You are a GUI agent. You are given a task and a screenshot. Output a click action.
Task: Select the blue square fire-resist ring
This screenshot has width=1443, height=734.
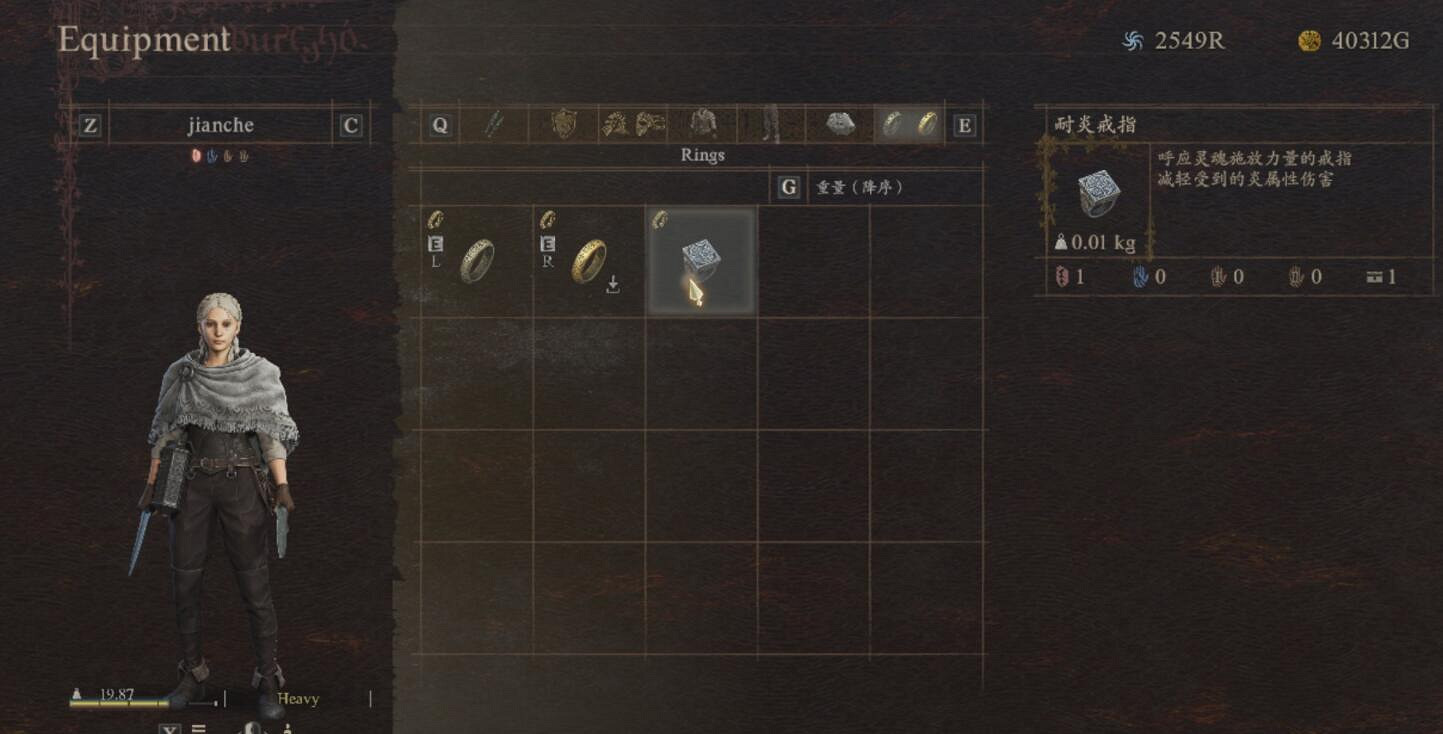(701, 261)
